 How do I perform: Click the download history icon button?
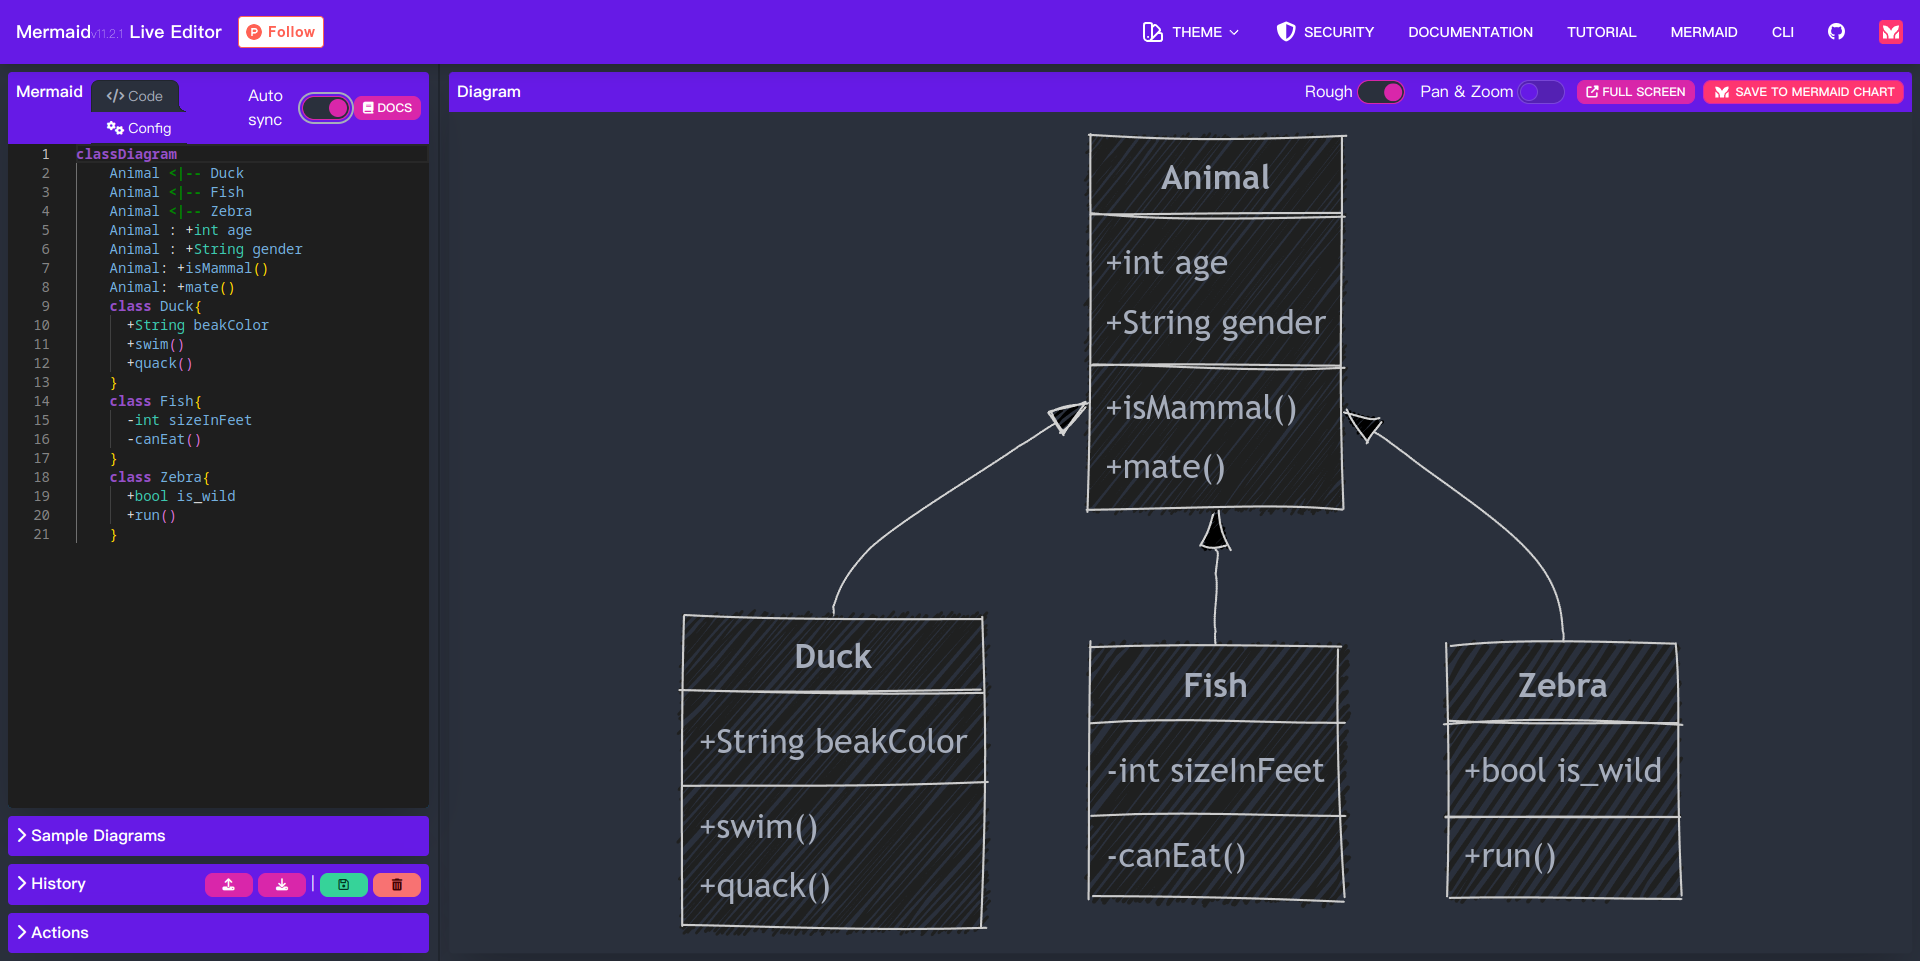pos(282,885)
